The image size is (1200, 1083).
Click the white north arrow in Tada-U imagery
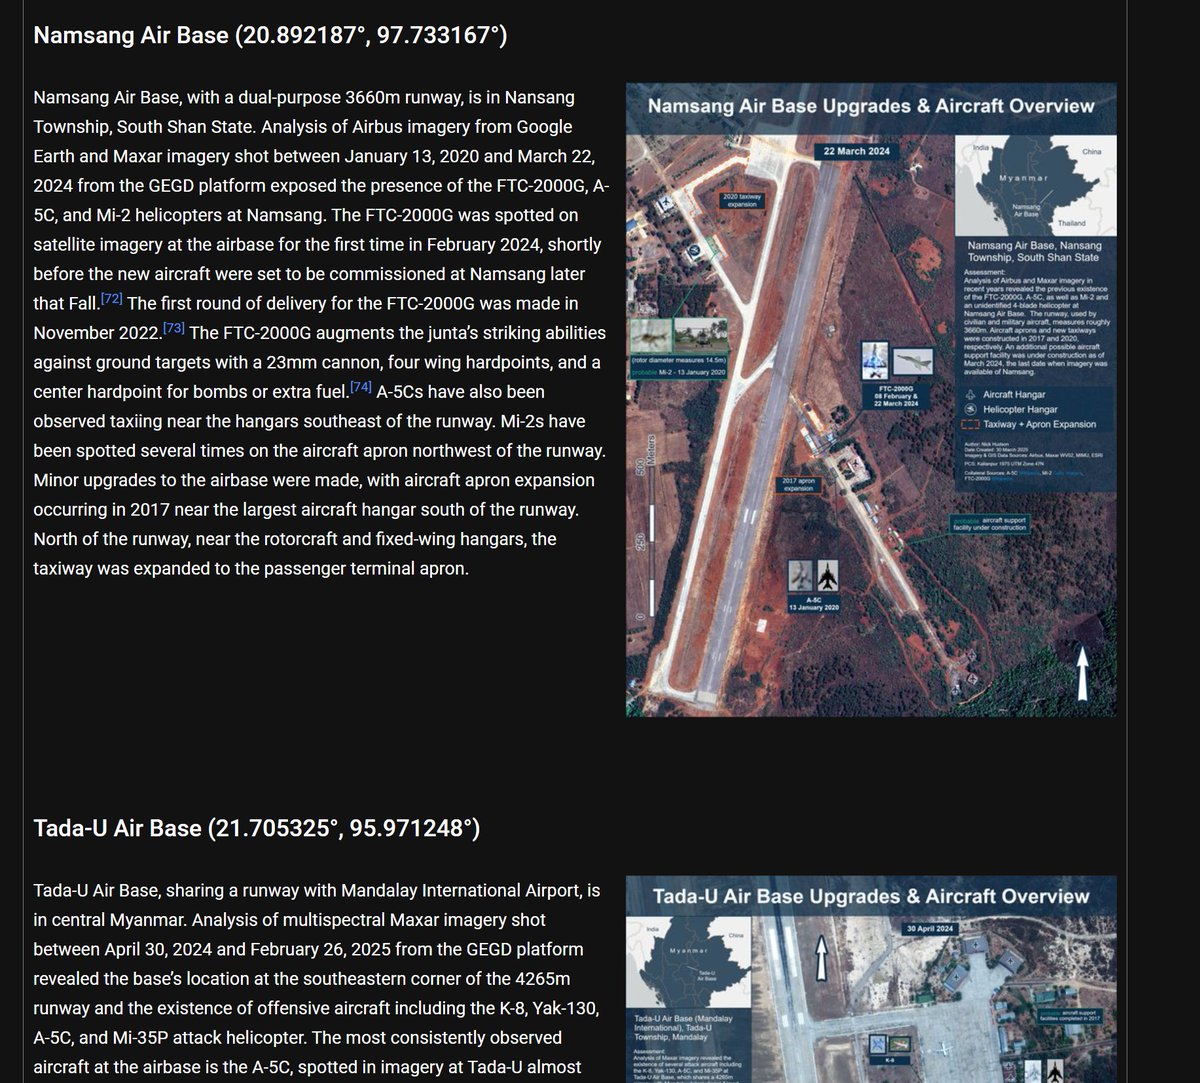click(x=822, y=958)
